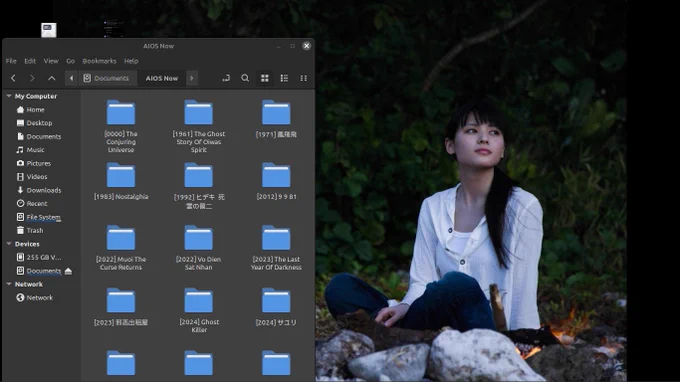The width and height of the screenshot is (680, 382).
Task: Open the File menu
Action: pos(11,61)
